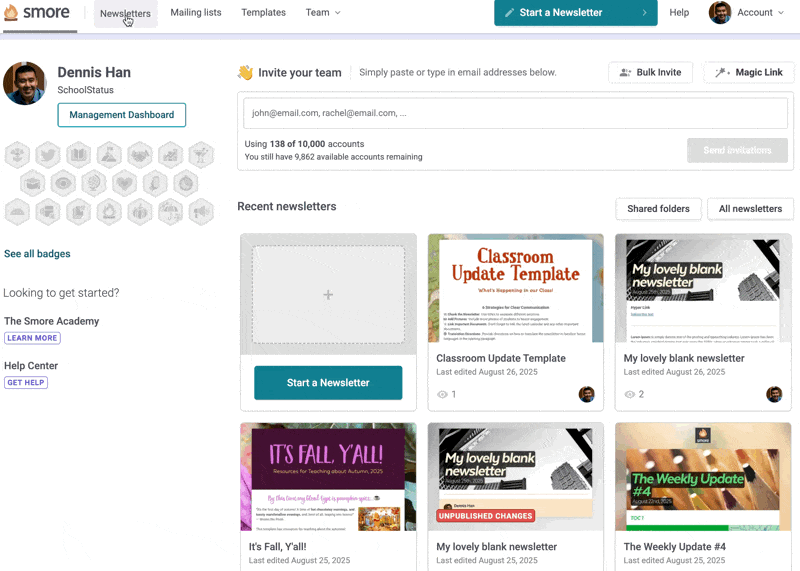The height and width of the screenshot is (571, 800).
Task: Click the See all badges link
Action: coord(37,254)
